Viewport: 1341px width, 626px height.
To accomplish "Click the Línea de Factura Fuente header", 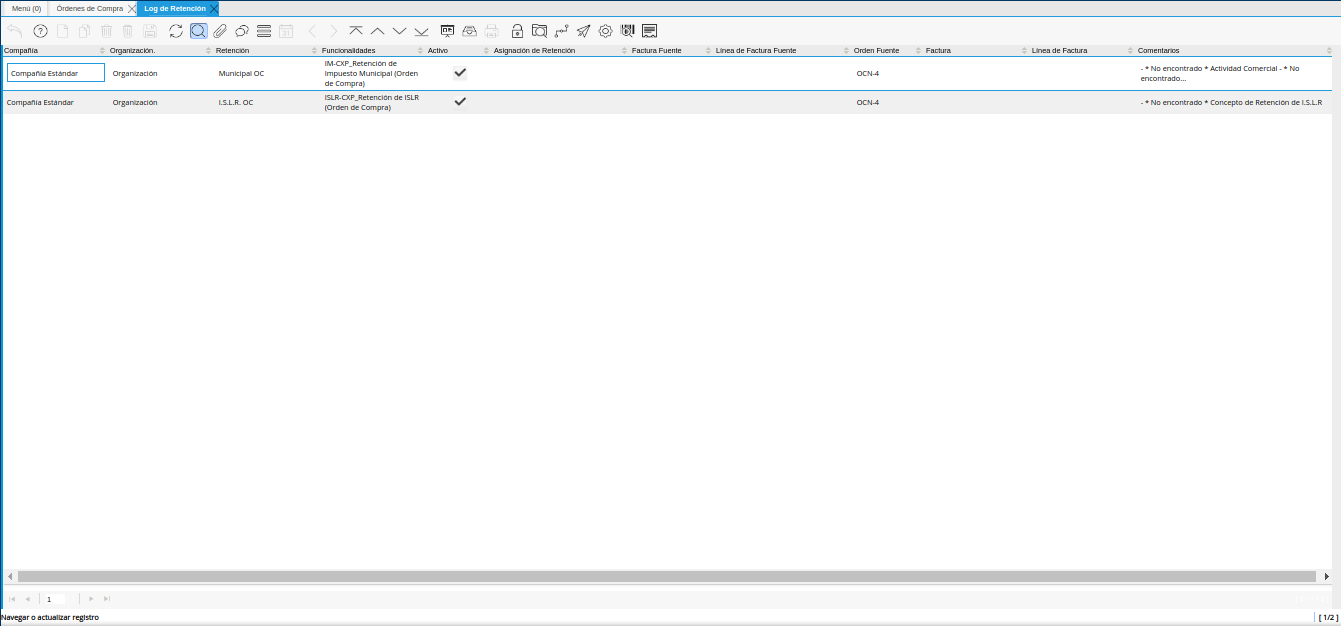I will 756,50.
